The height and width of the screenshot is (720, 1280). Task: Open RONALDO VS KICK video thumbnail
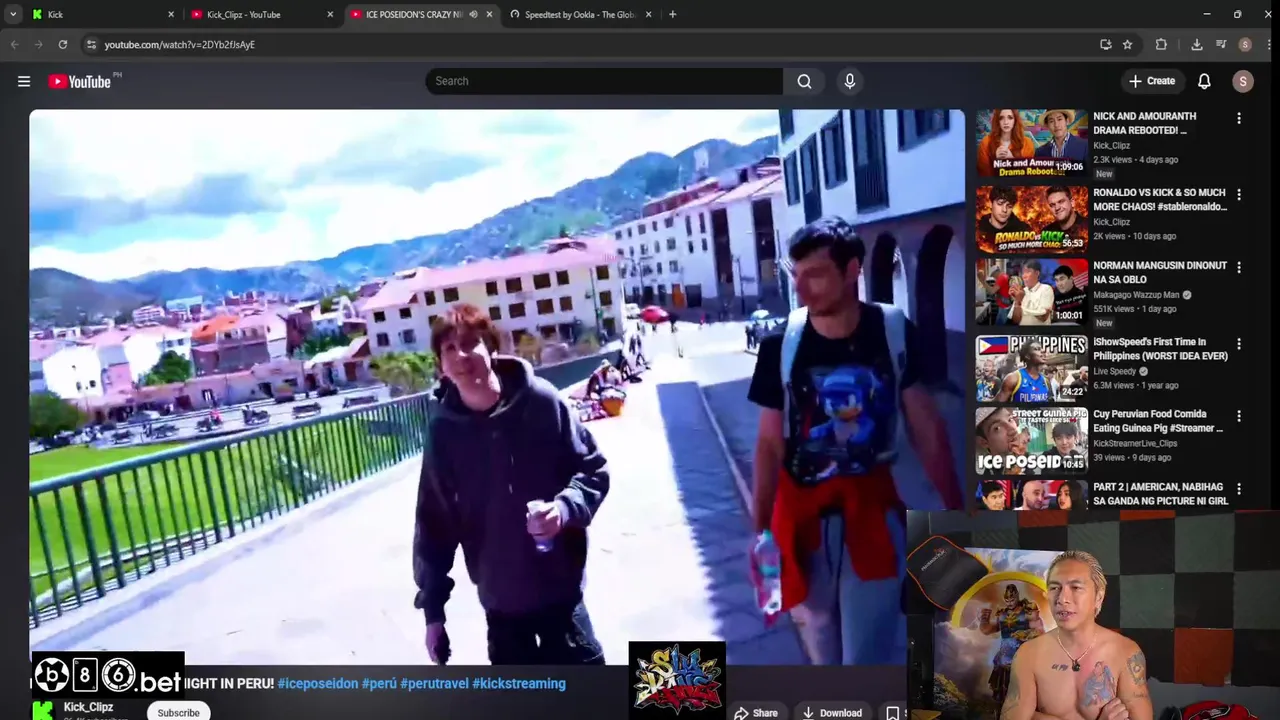coord(1031,219)
